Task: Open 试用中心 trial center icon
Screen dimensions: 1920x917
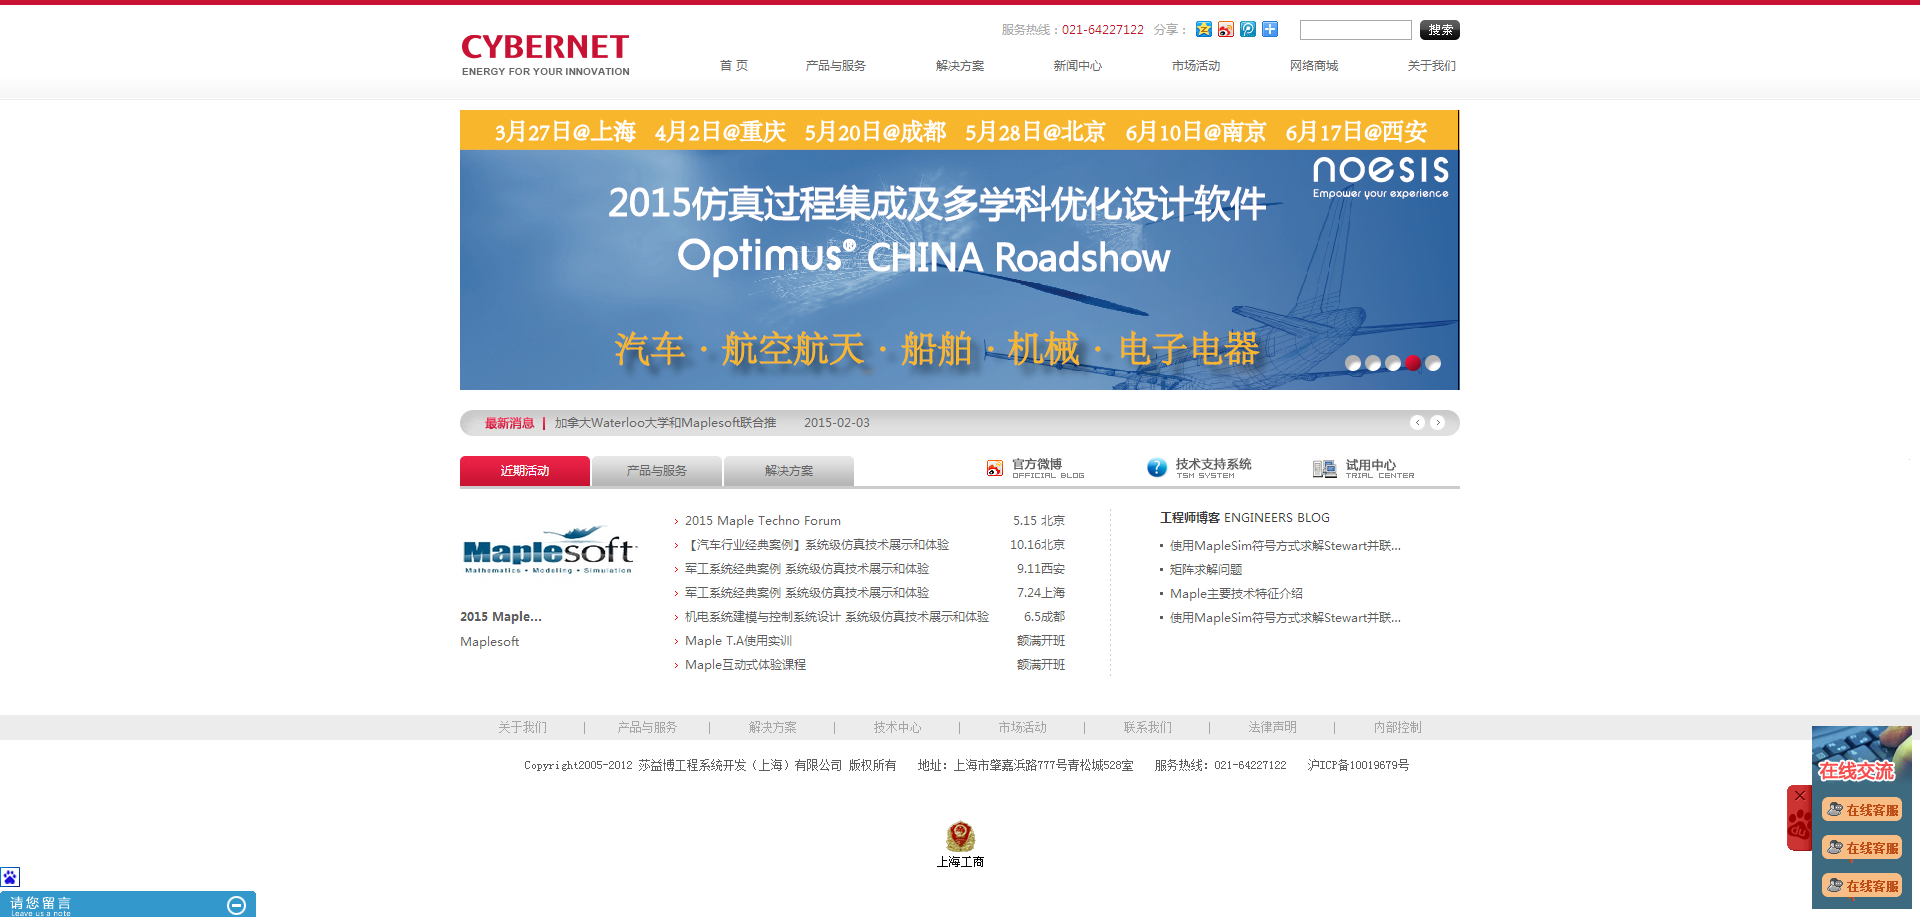Action: coord(1324,468)
